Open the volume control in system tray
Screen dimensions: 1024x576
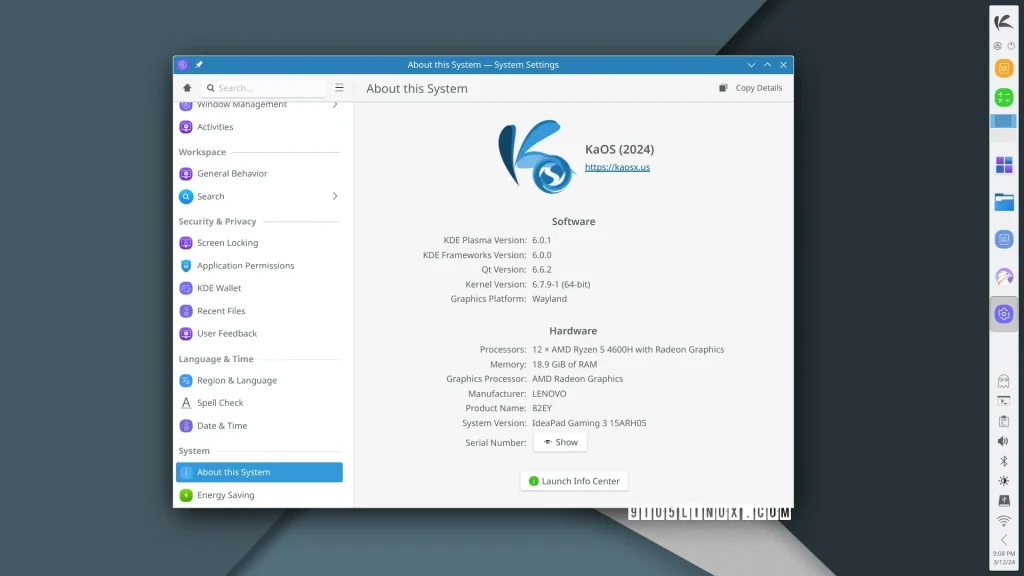pos(1003,441)
